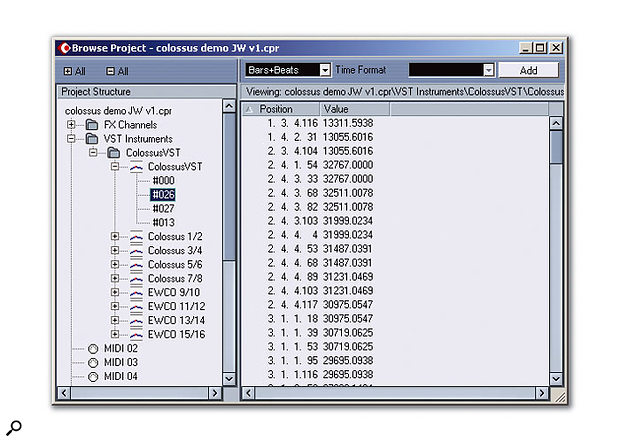Viewport: 620px width, 442px height.
Task: Select event at position 1. 4. 2. 31
Action: tap(293, 137)
